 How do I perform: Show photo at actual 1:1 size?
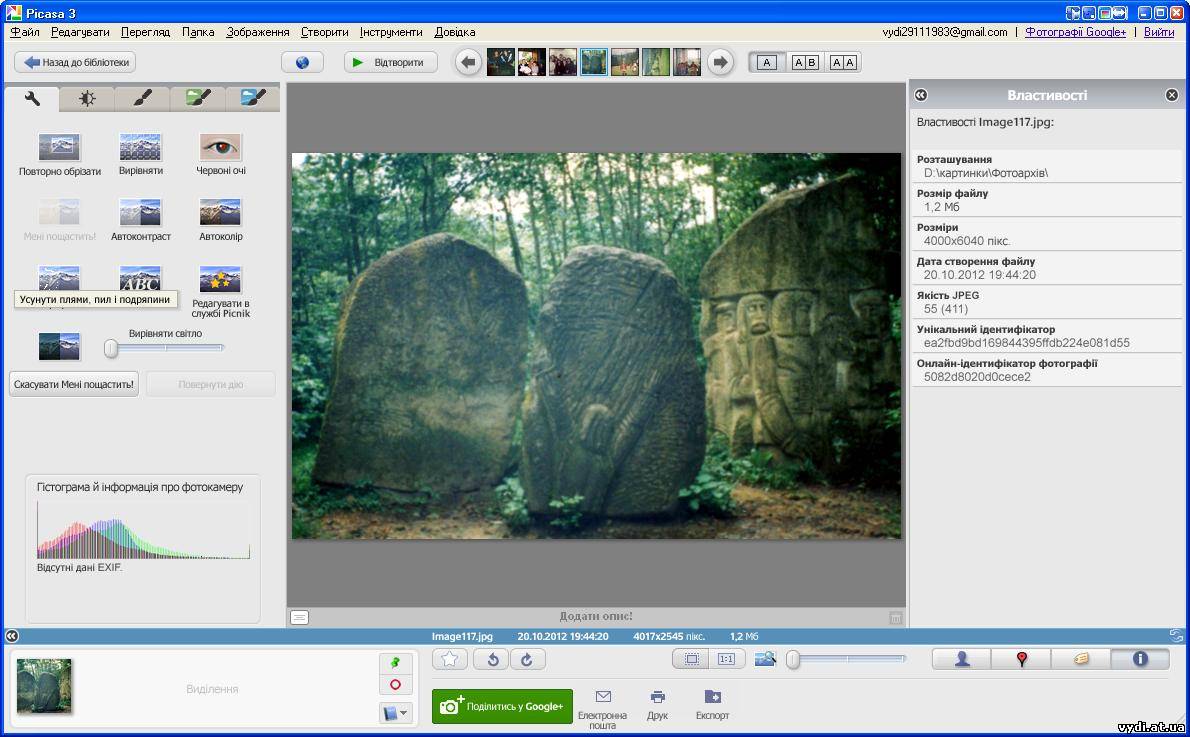click(726, 659)
